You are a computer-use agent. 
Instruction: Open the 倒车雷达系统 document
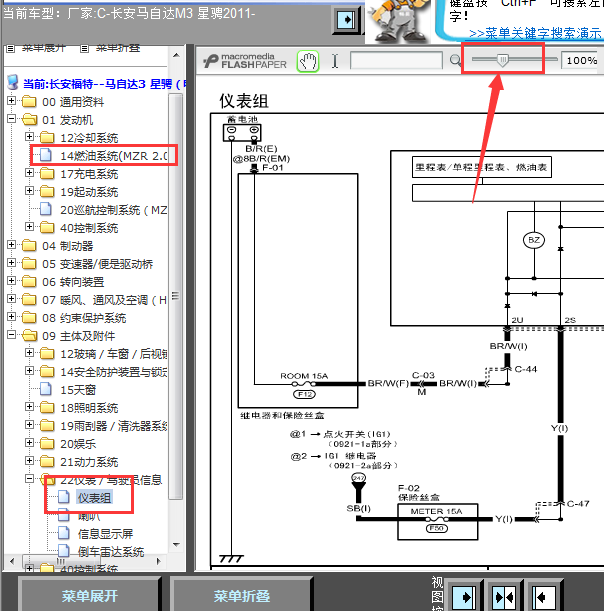coord(111,551)
